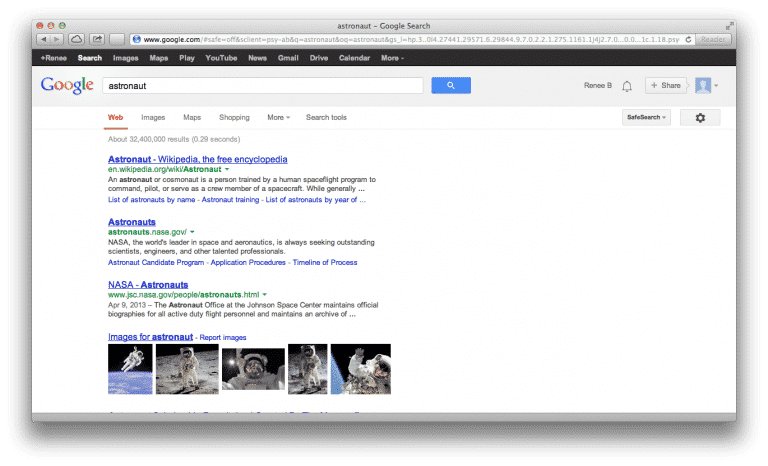Click the Safari back arrow
Screen dimensions: 768x466
[44, 39]
